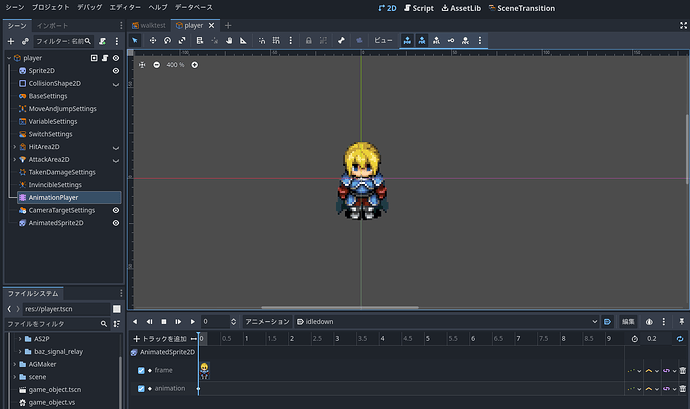This screenshot has height=409, width=690.
Task: Select the InvincibleSettings node
Action: pyautogui.click(x=55, y=185)
